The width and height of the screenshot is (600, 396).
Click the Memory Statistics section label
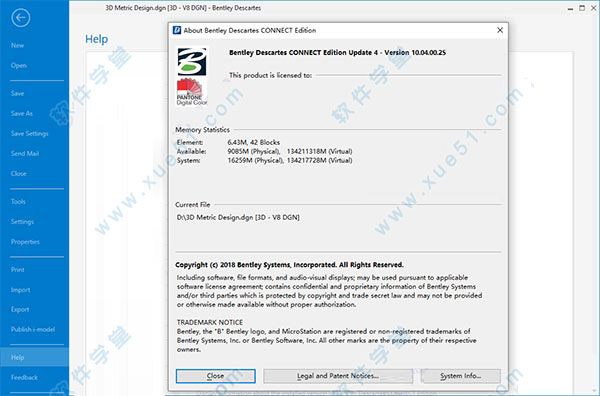(202, 130)
